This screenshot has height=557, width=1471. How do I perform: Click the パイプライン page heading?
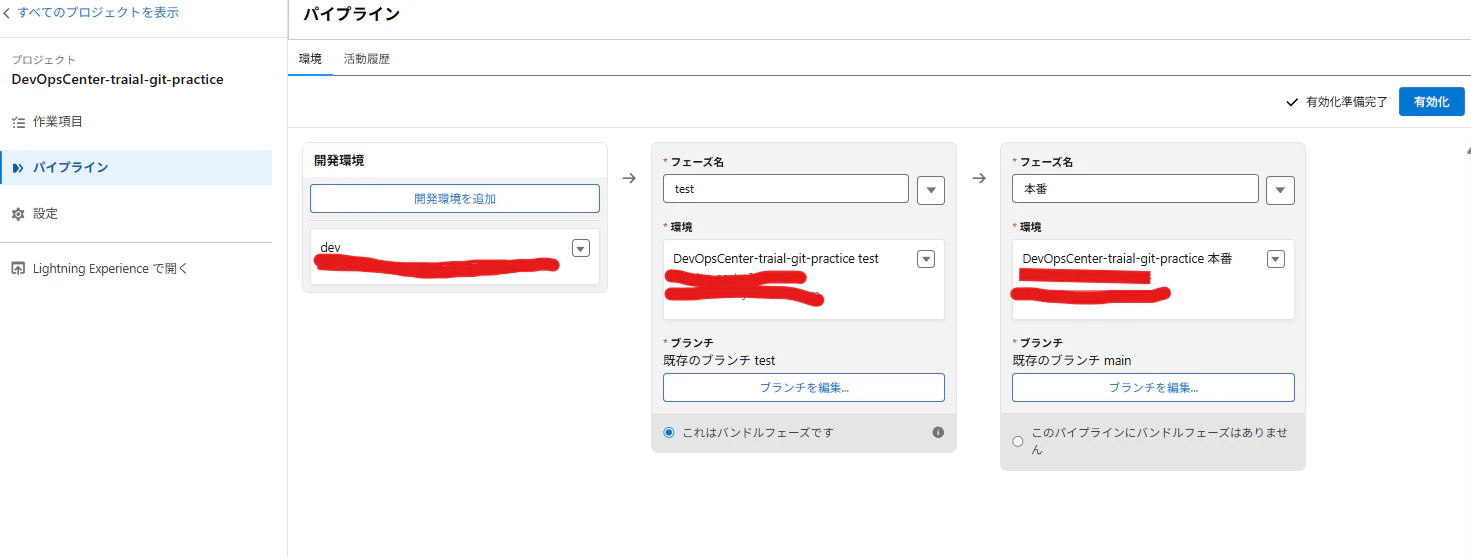coord(351,14)
